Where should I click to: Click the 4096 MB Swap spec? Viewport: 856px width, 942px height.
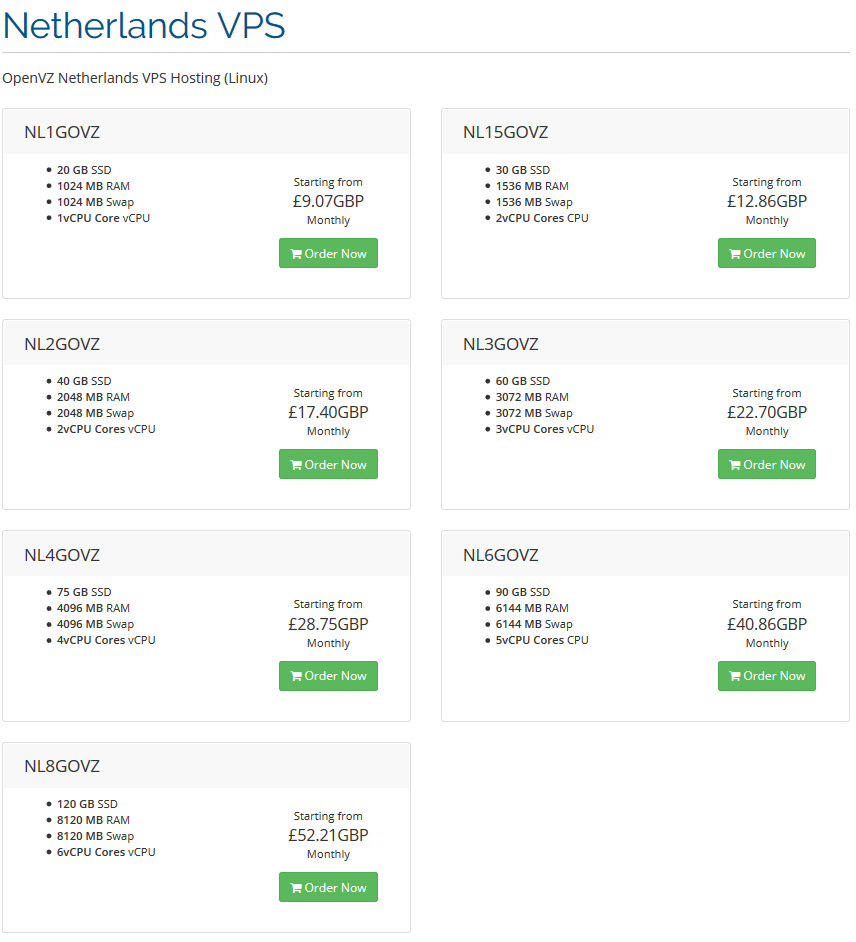coord(96,624)
